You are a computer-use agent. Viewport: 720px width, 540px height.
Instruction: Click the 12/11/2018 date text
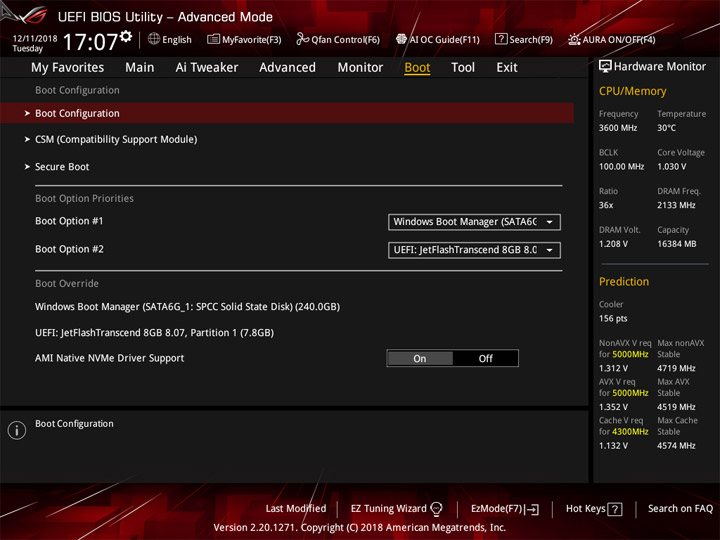(35, 39)
